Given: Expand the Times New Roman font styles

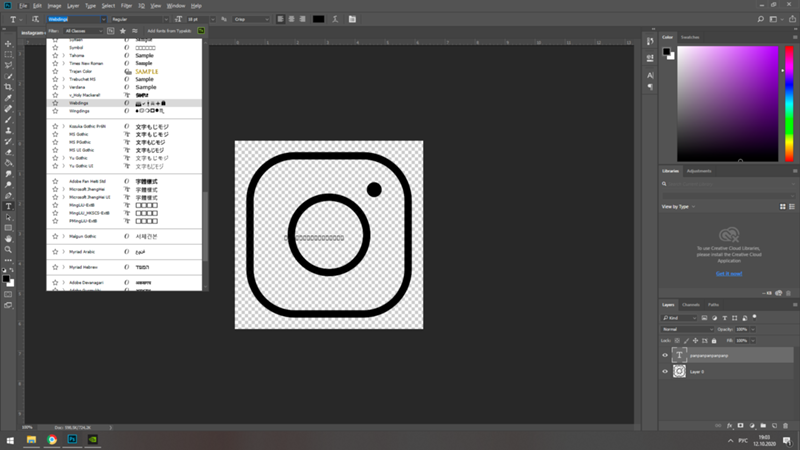Looking at the screenshot, I should (63, 64).
